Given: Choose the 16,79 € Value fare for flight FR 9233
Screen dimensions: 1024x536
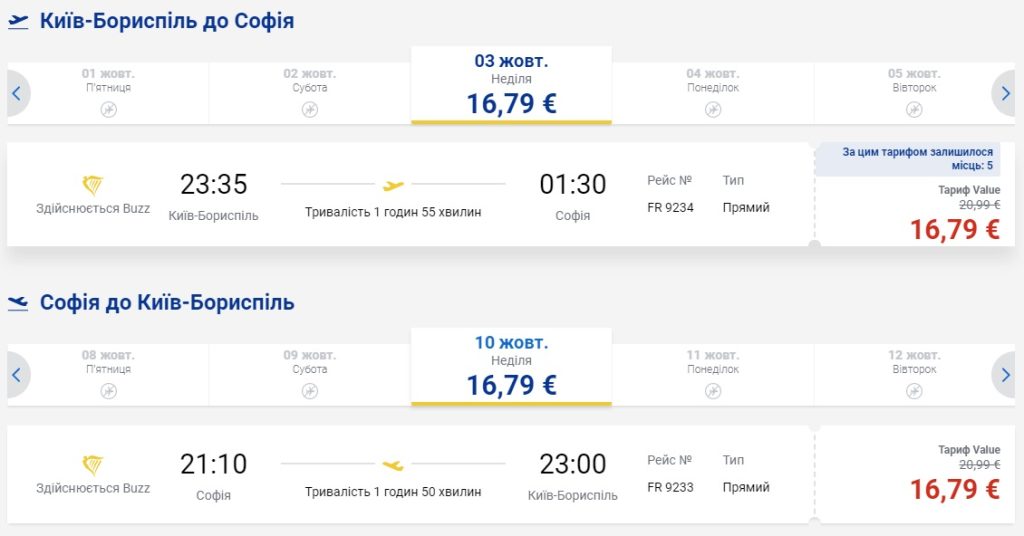Looking at the screenshot, I should coord(954,489).
